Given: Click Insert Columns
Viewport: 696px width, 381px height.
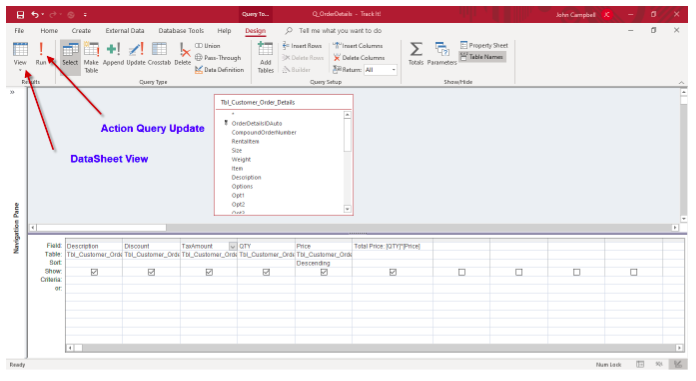Looking at the screenshot, I should (358, 46).
